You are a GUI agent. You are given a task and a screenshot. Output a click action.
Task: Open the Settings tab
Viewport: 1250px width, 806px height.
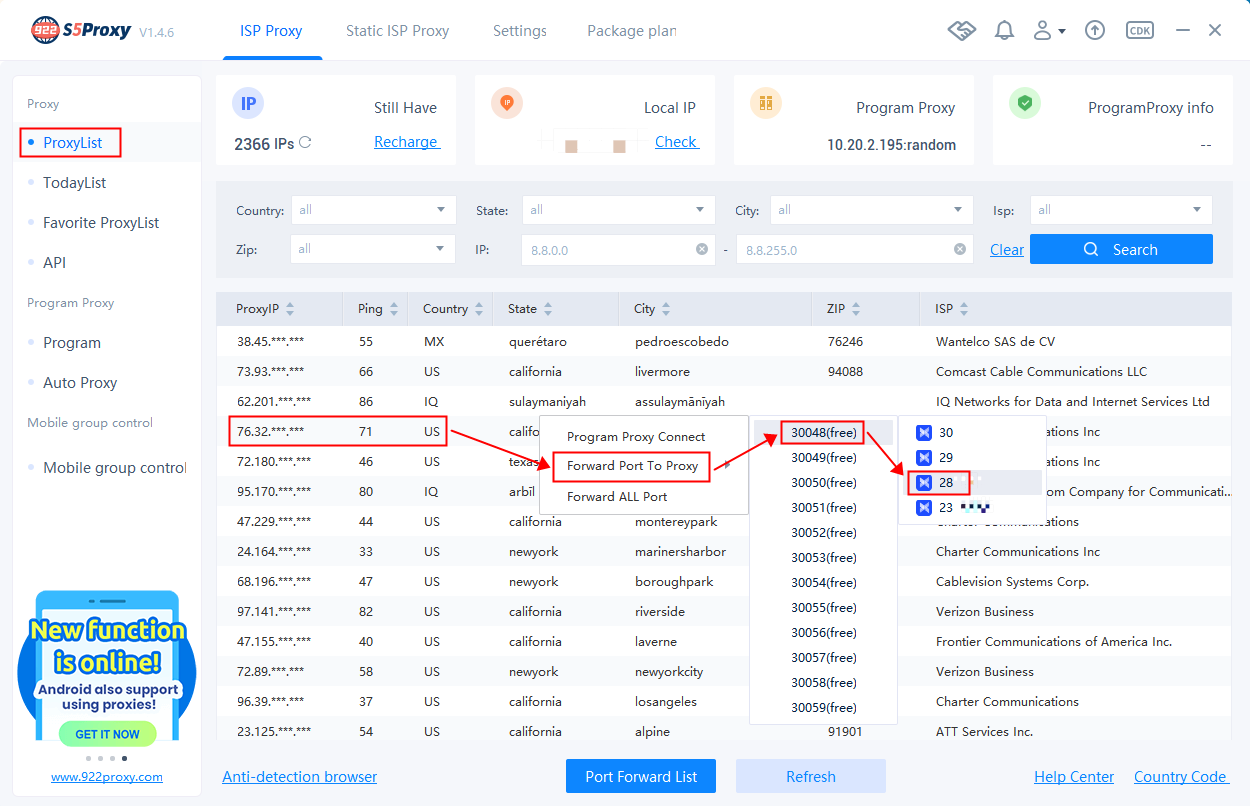pos(520,31)
